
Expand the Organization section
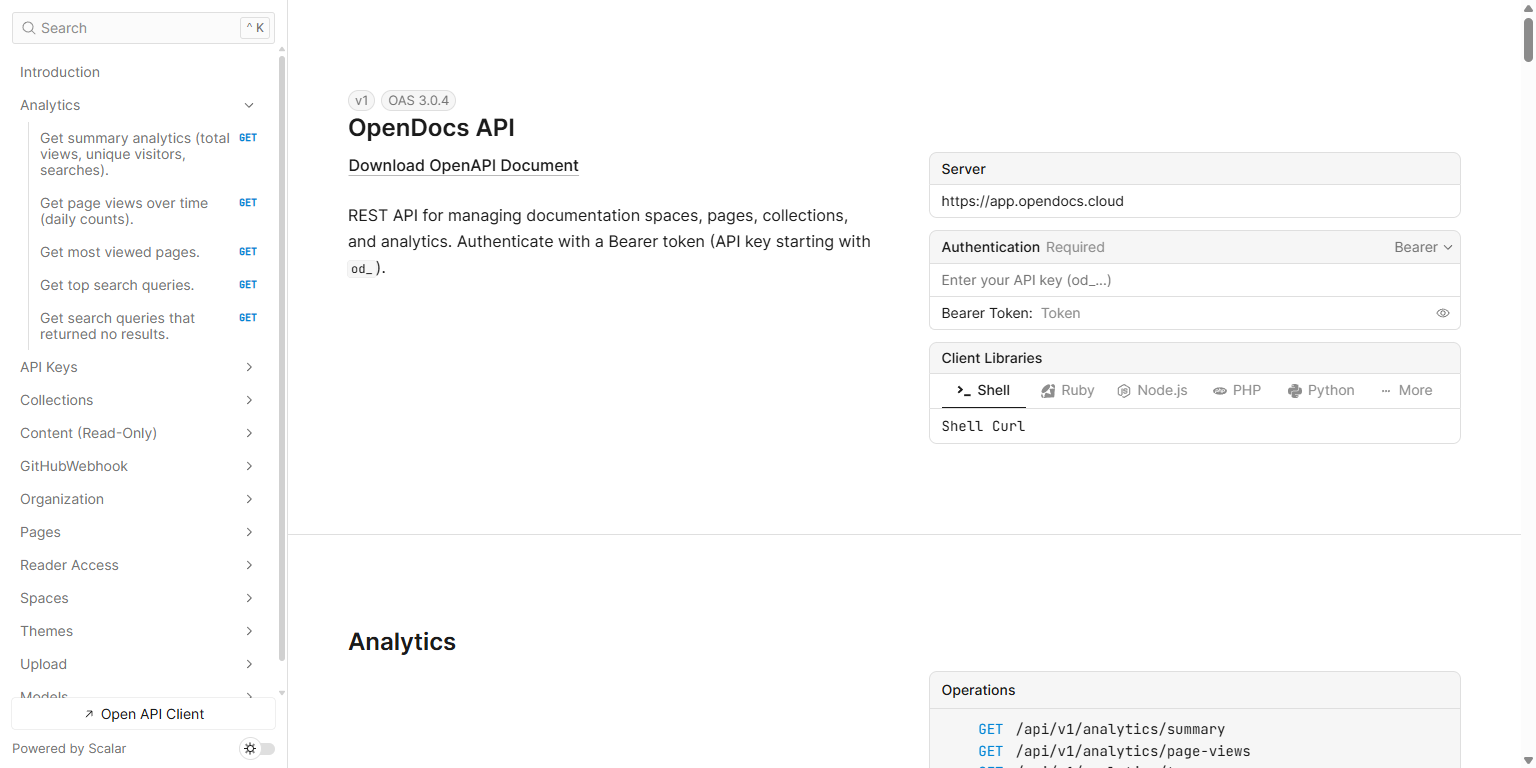[x=249, y=499]
